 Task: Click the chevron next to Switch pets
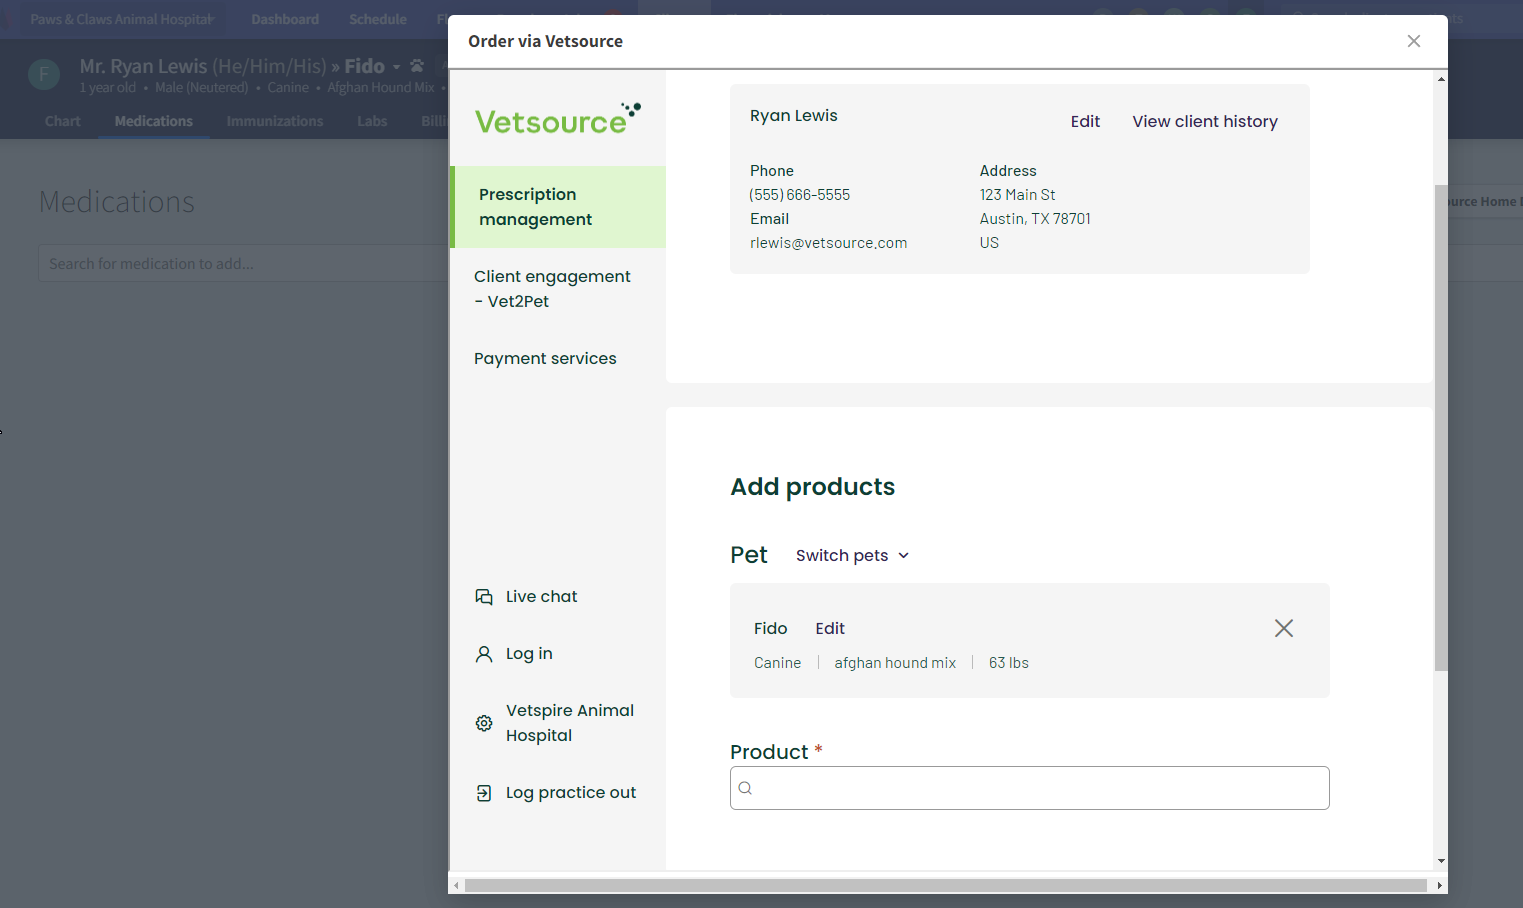point(904,556)
